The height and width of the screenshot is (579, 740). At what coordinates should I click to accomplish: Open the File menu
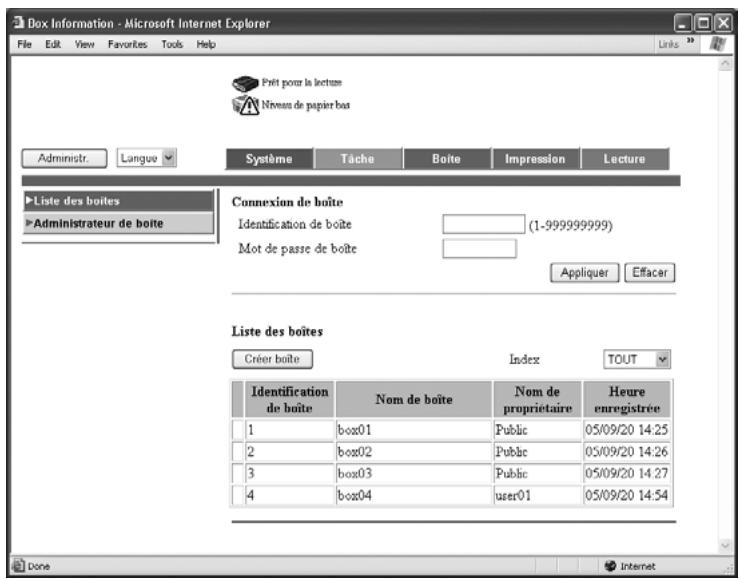click(x=25, y=44)
